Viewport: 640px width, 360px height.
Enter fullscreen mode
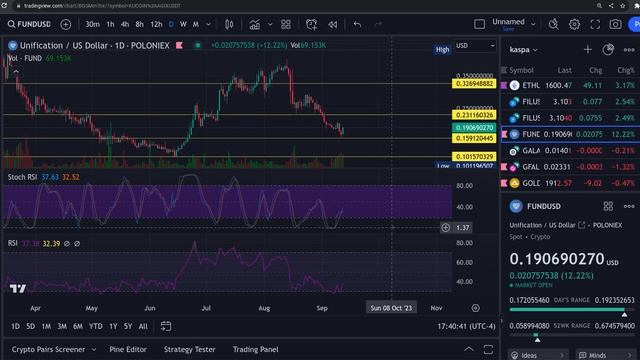point(595,24)
